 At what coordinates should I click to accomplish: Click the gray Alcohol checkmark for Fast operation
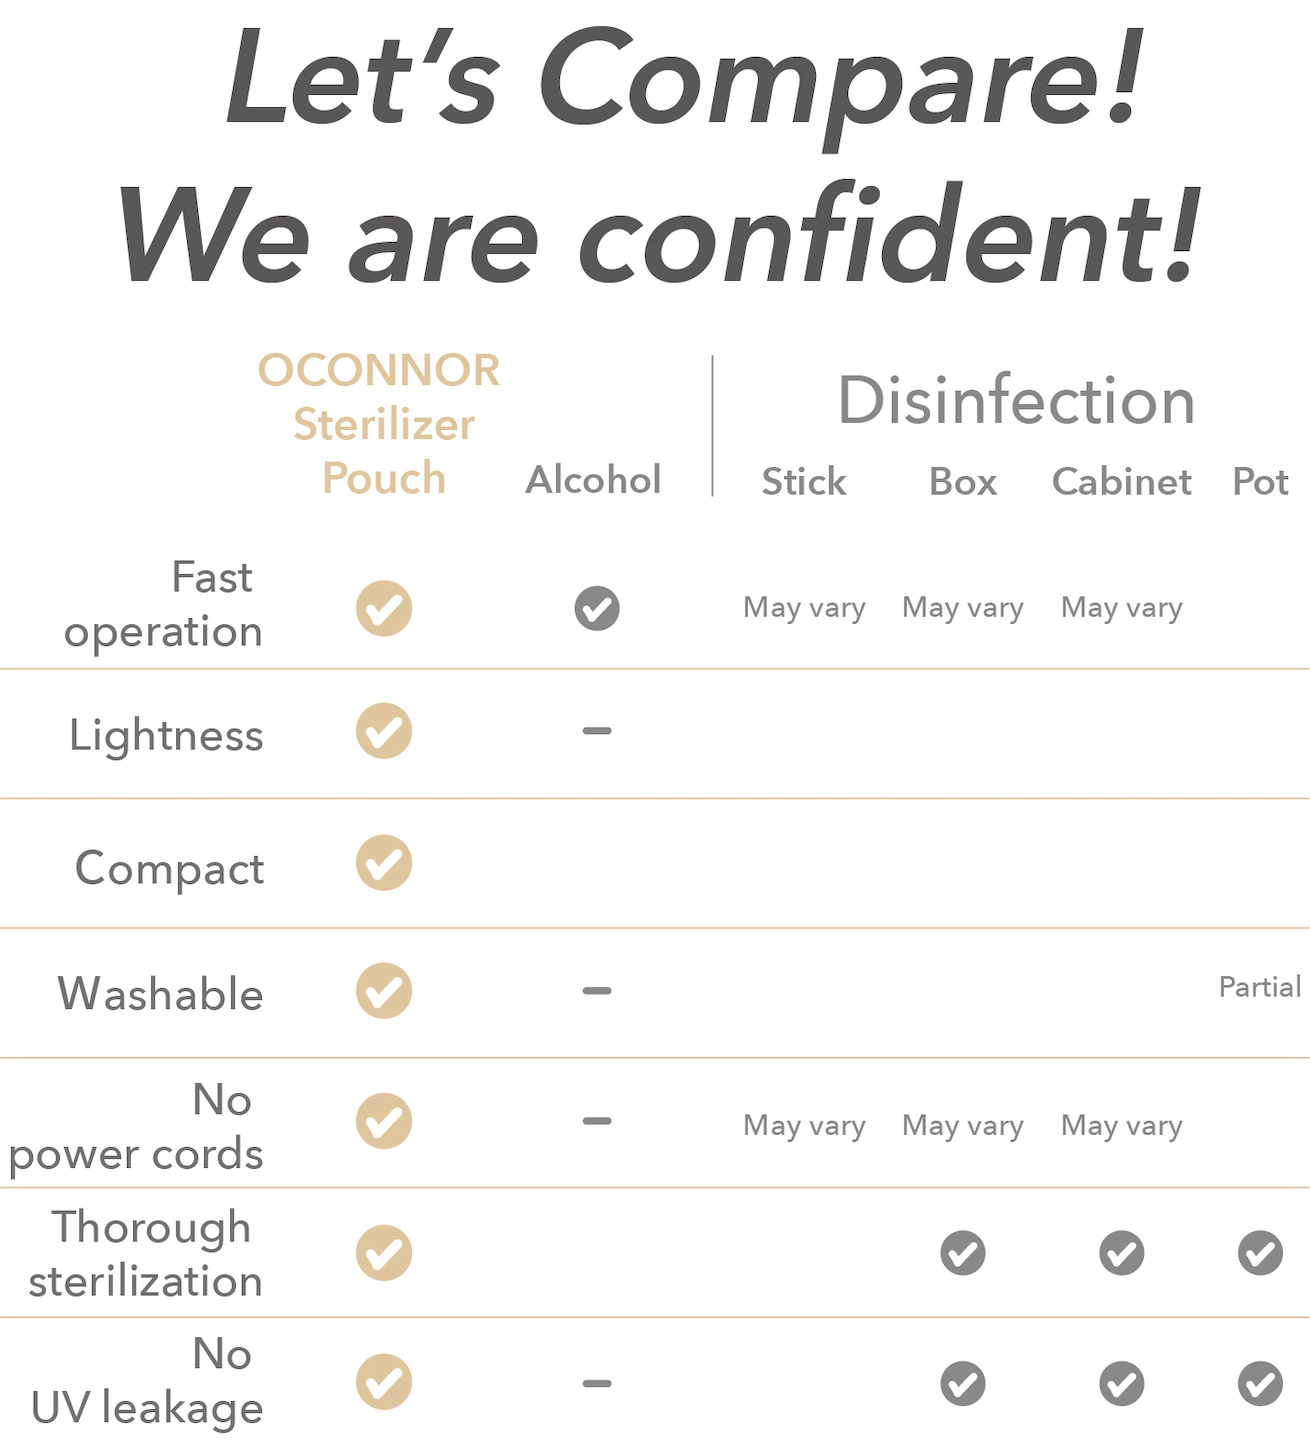[x=597, y=608]
